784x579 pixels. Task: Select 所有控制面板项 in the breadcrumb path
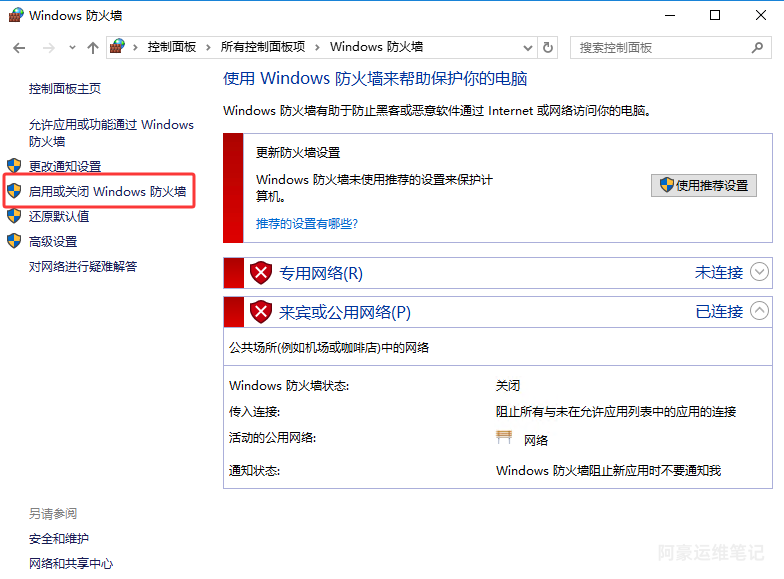[x=262, y=47]
